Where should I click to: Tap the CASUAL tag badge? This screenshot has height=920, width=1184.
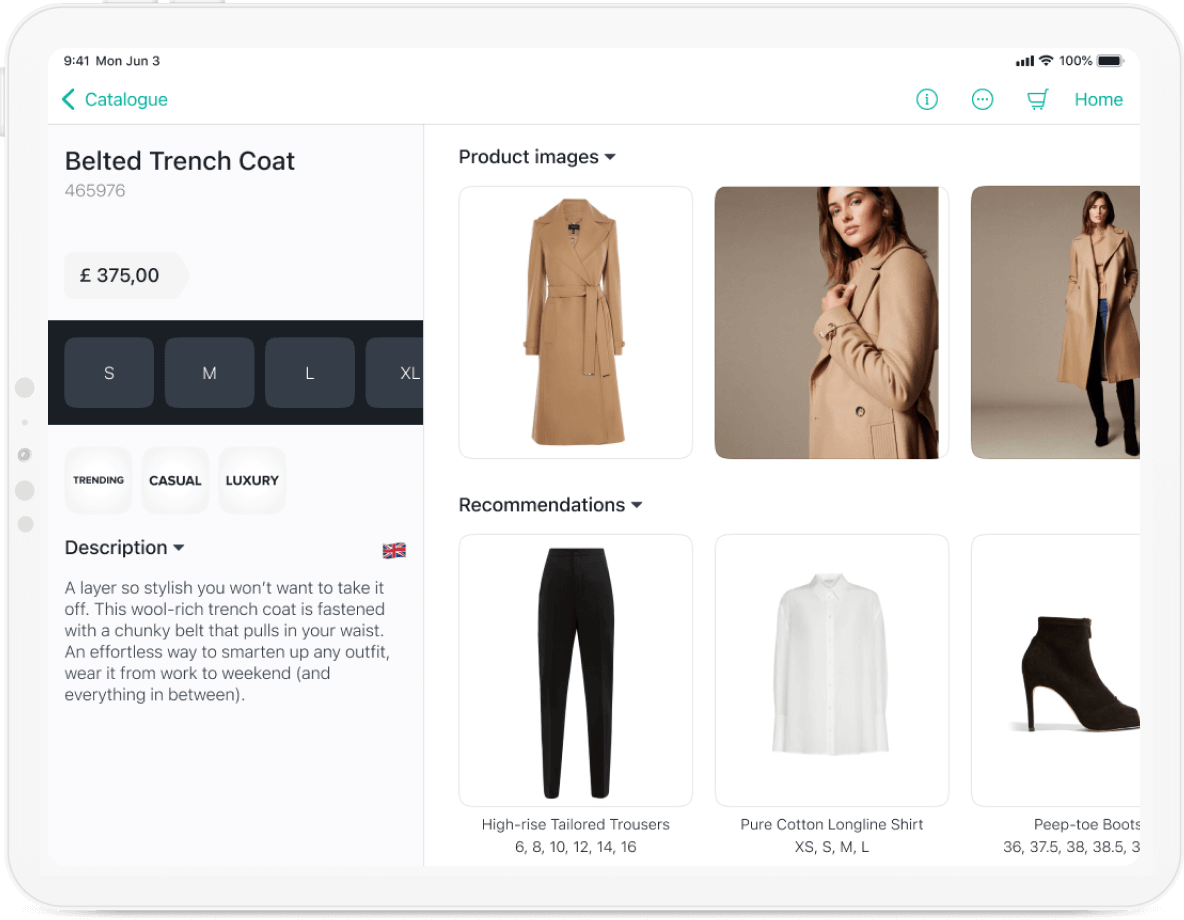[x=175, y=480]
